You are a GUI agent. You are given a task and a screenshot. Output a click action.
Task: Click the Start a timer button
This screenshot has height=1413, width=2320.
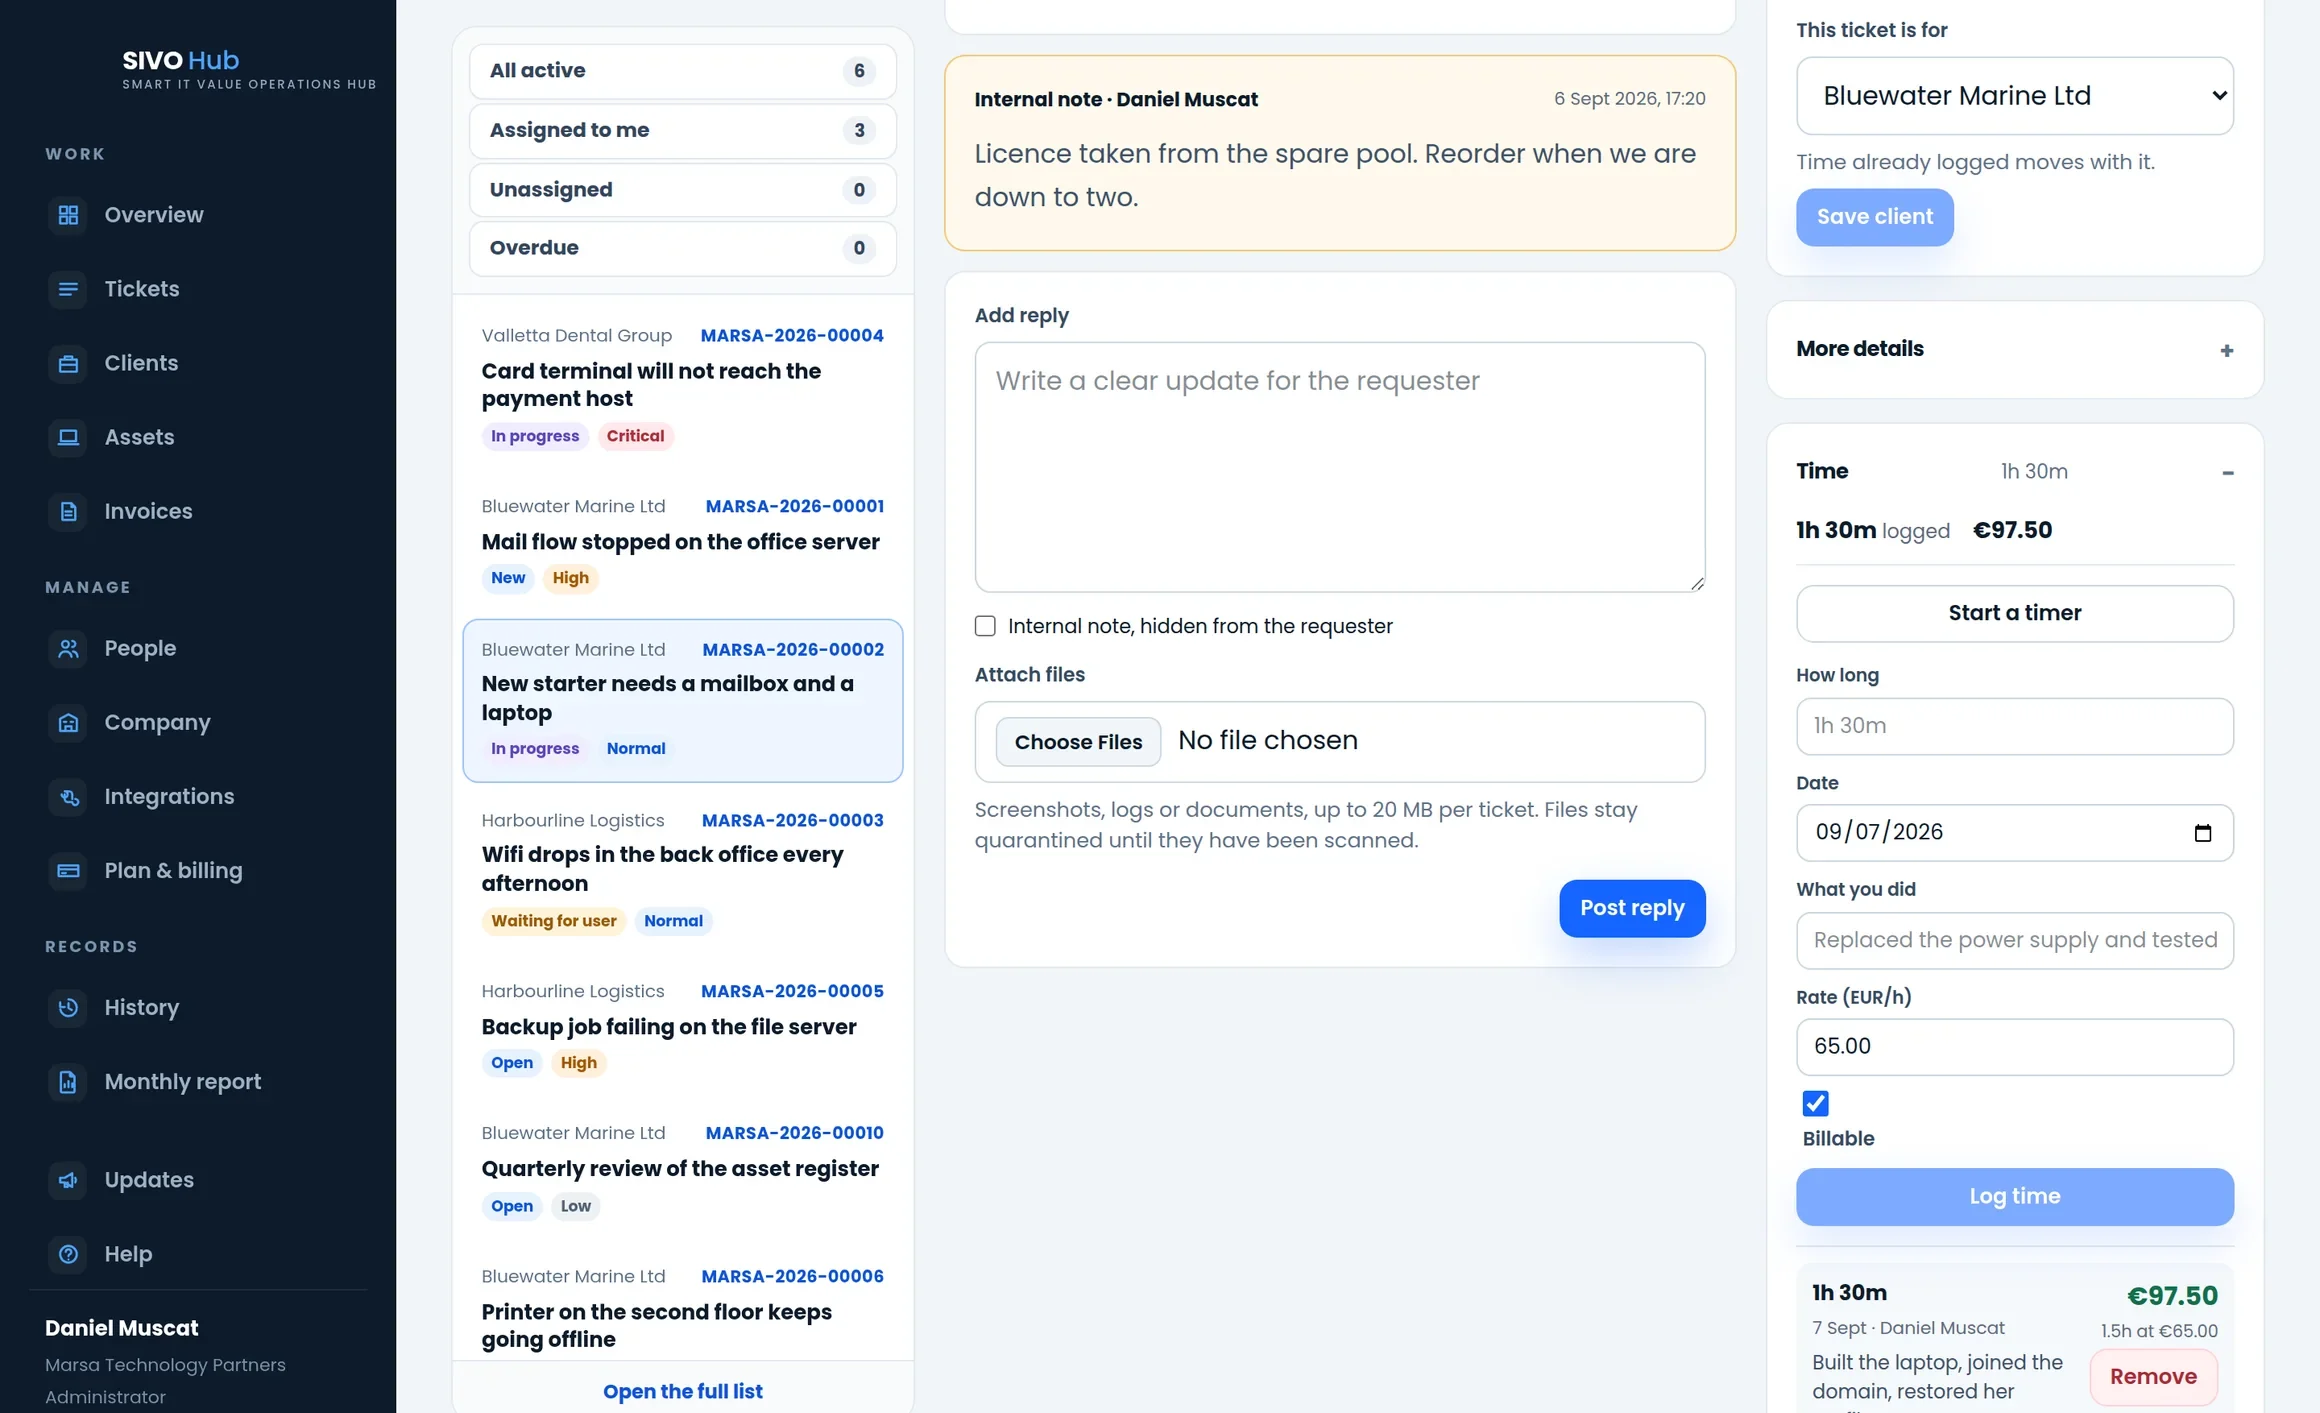click(x=2014, y=613)
